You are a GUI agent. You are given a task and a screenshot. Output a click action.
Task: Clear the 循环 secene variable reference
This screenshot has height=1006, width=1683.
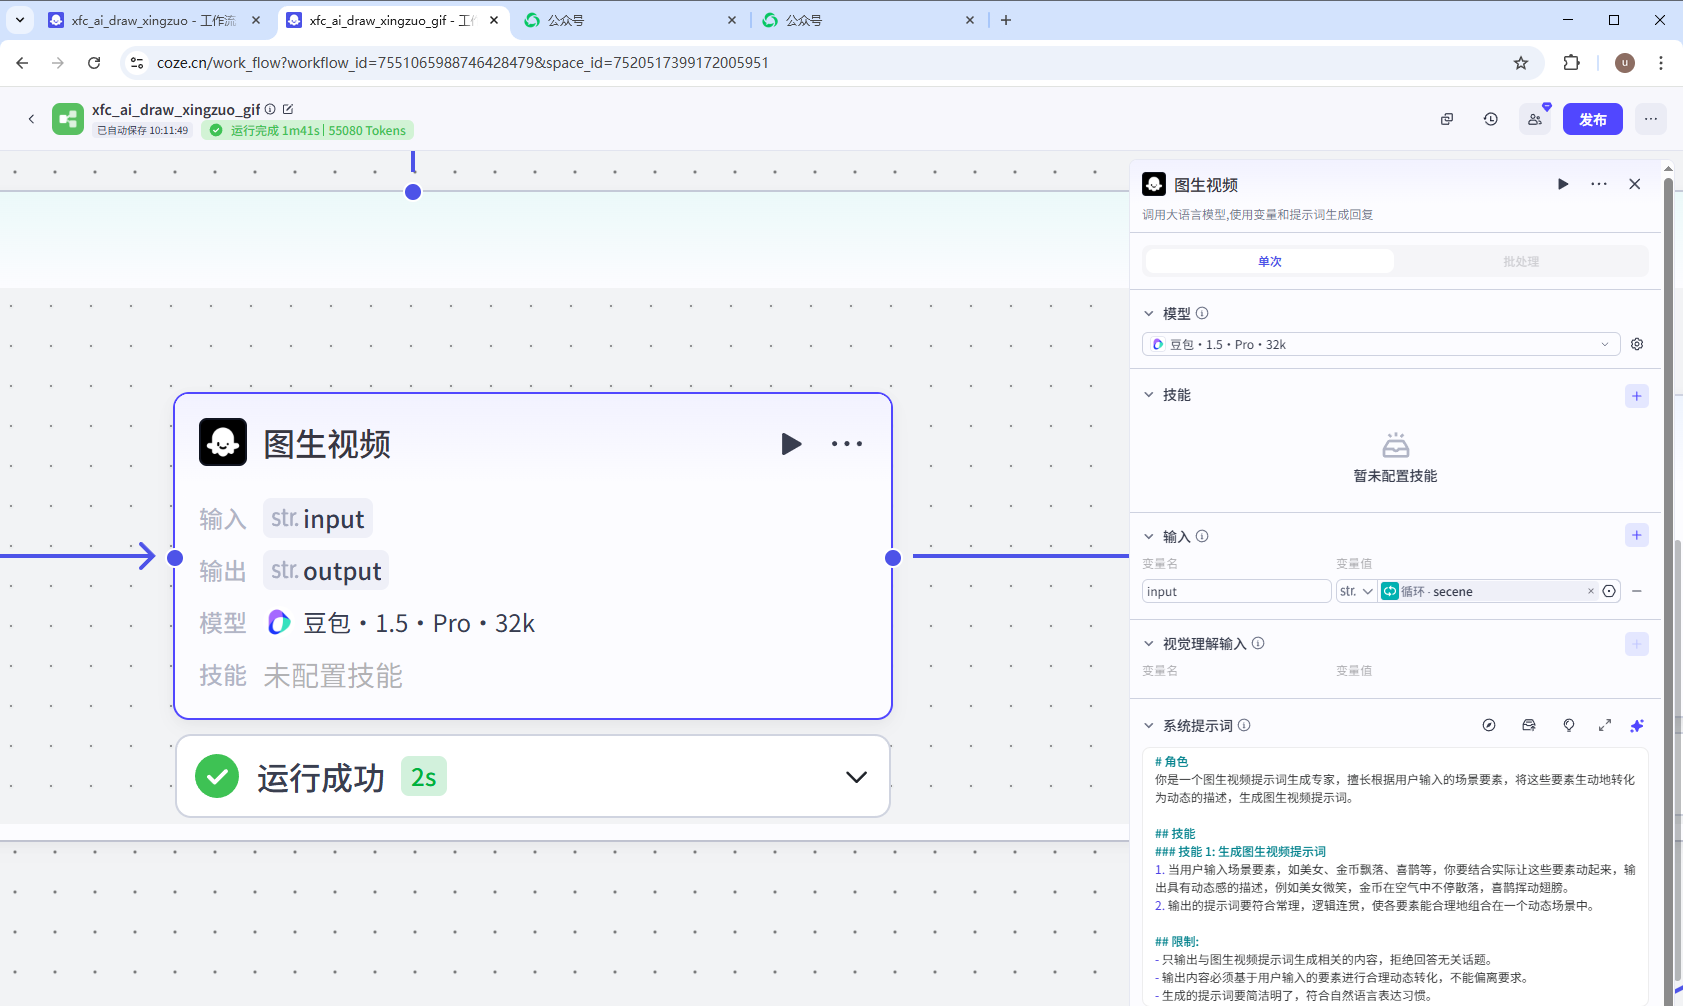pyautogui.click(x=1591, y=591)
